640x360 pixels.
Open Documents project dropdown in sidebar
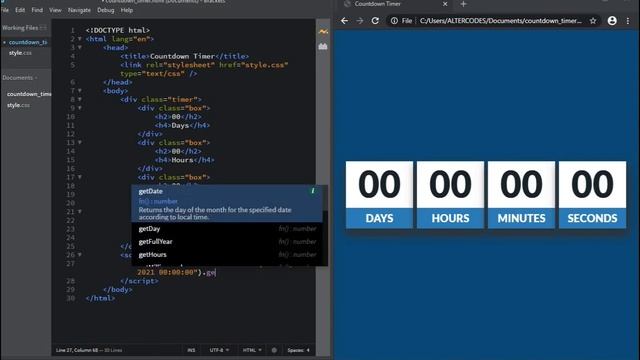(x=19, y=78)
